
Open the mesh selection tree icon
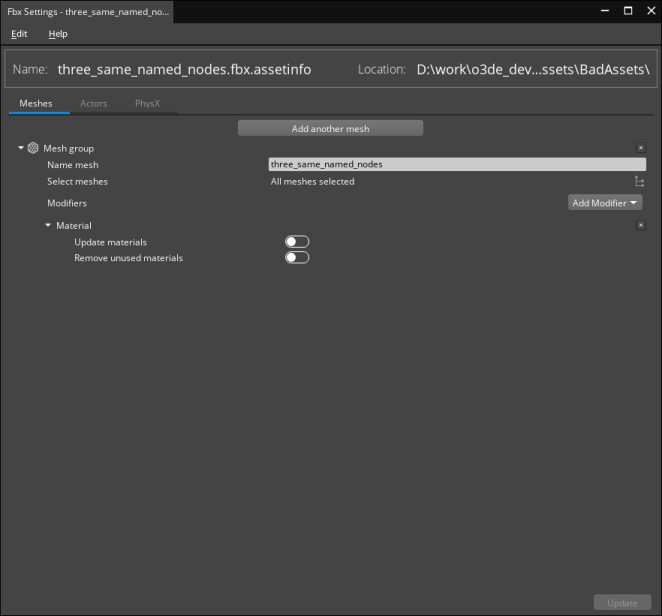tap(639, 182)
